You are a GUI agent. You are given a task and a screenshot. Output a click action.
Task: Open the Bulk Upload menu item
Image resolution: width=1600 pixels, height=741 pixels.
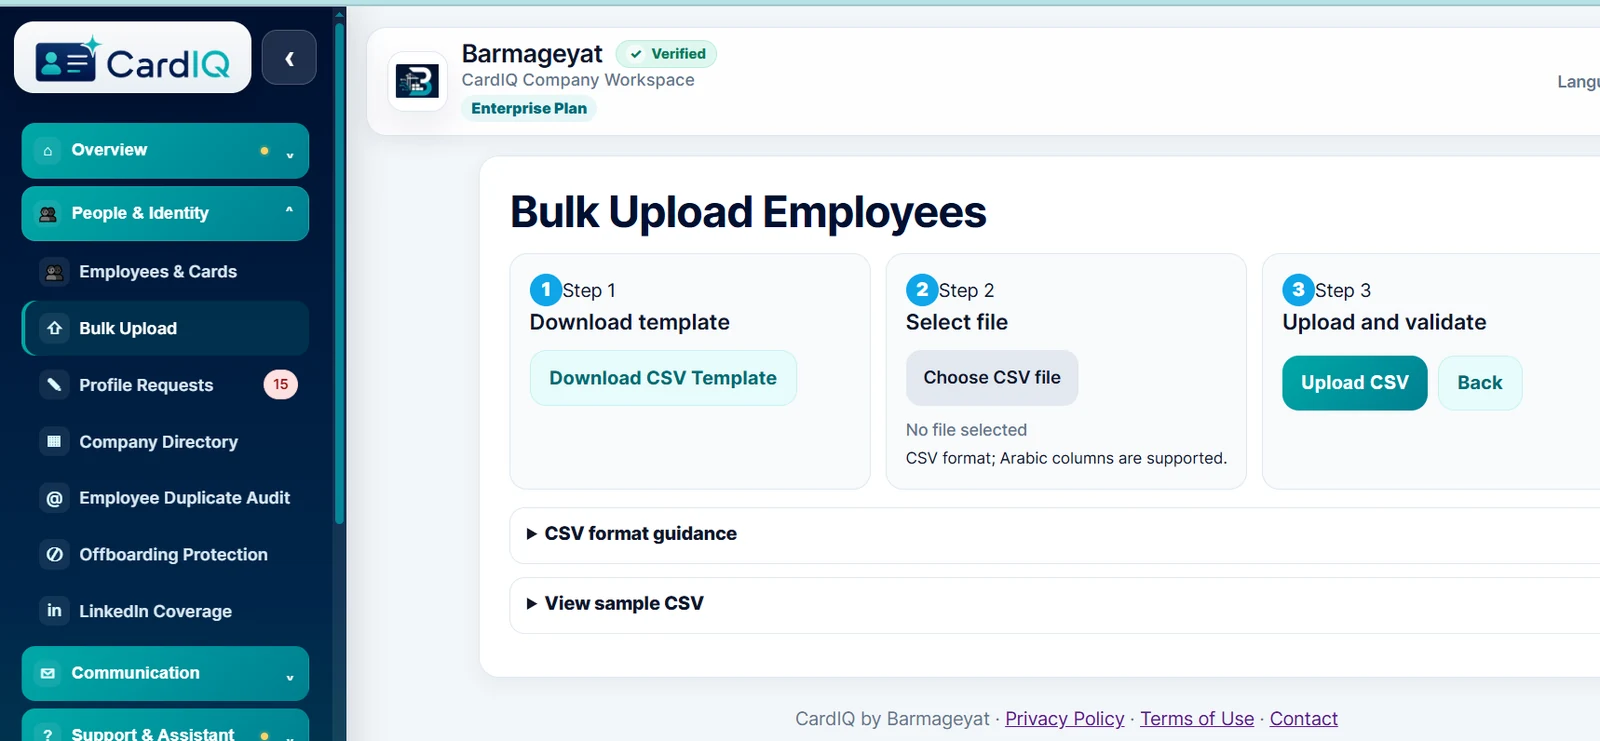click(166, 328)
